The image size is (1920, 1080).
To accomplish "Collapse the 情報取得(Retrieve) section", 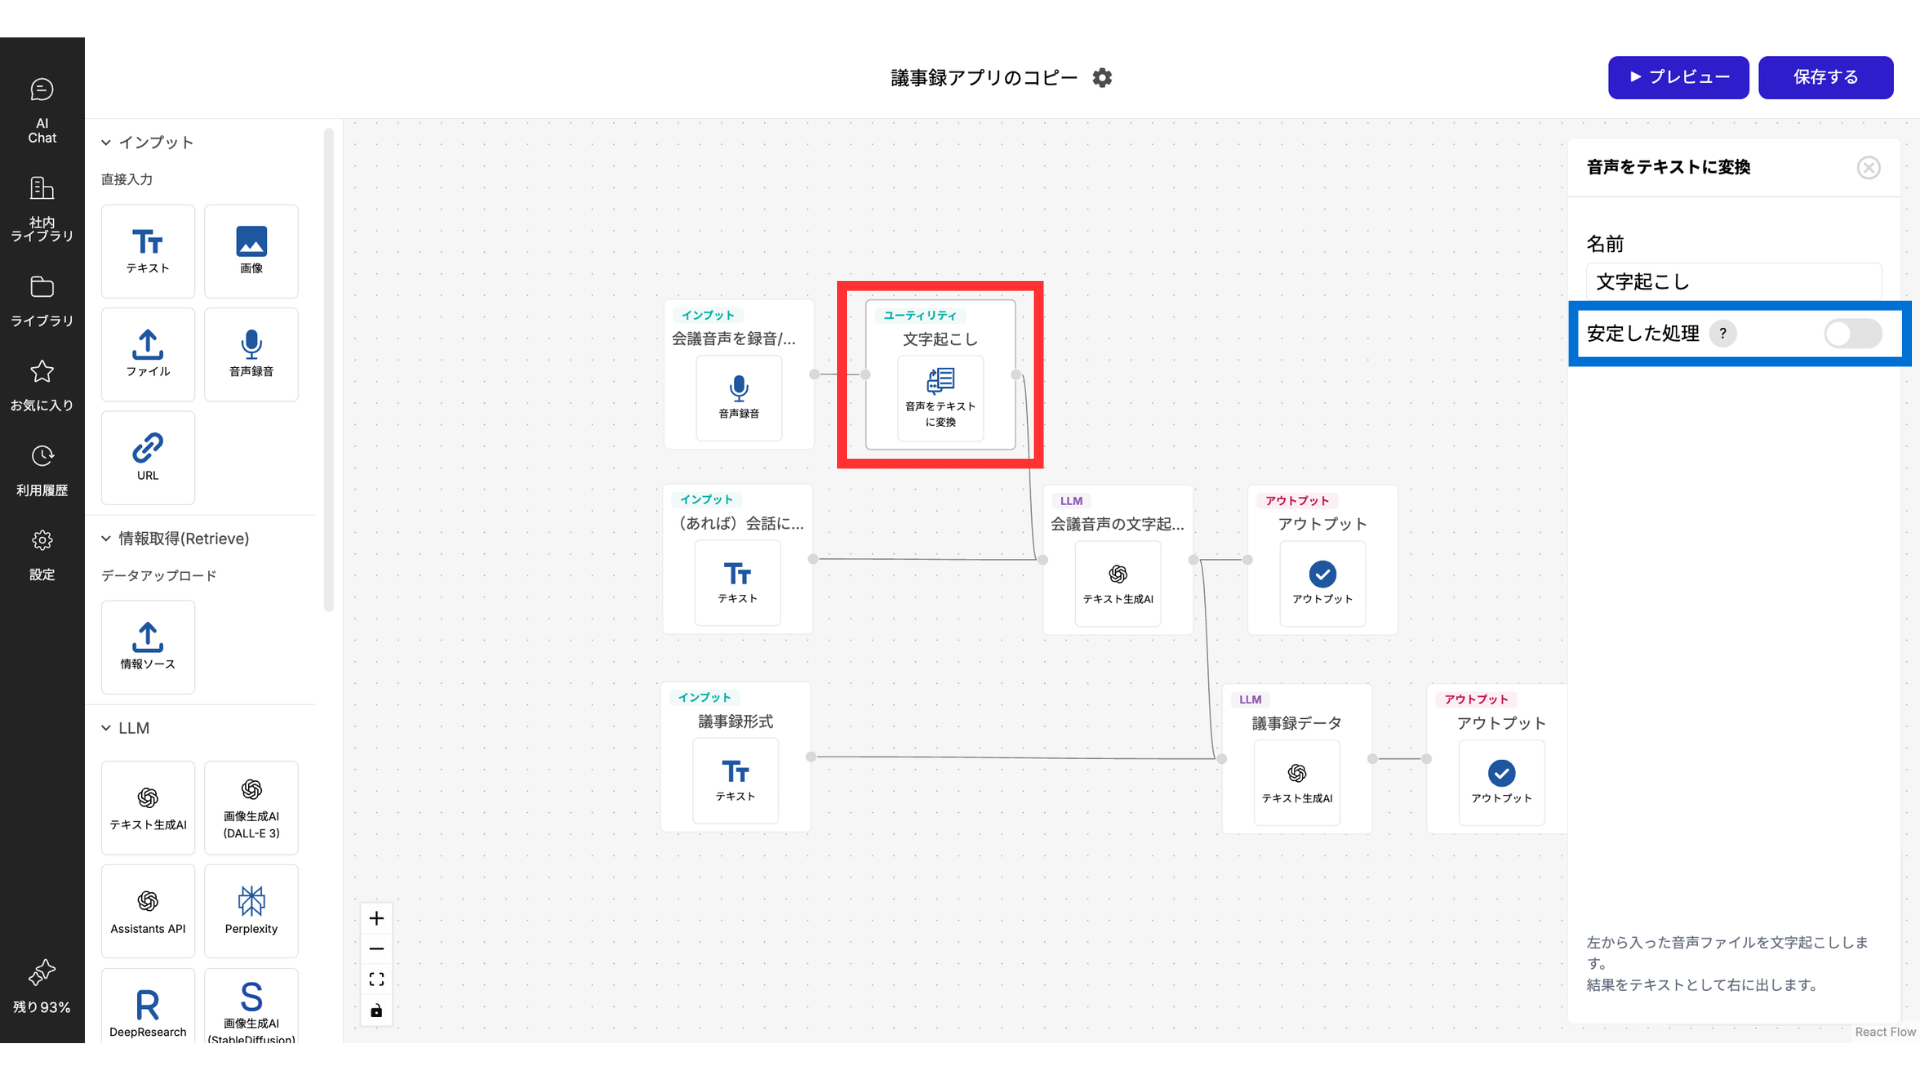I will pyautogui.click(x=106, y=539).
